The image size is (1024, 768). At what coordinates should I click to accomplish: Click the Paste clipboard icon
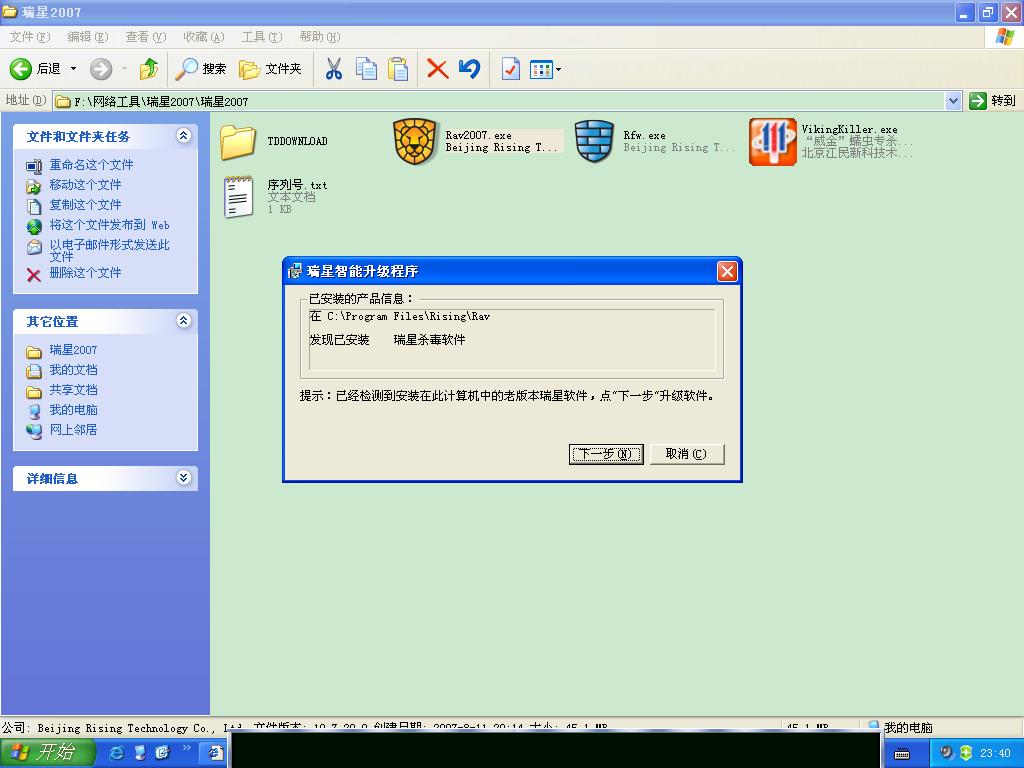pyautogui.click(x=398, y=69)
